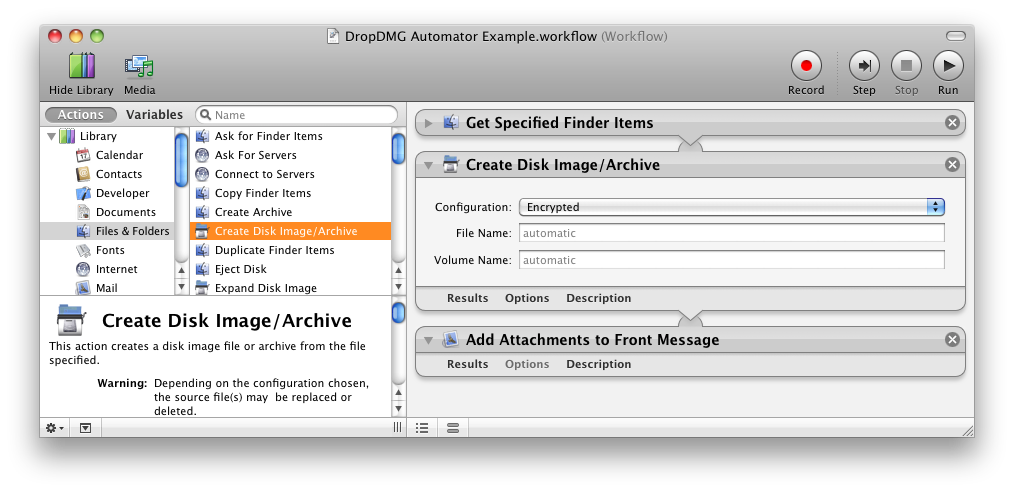1014x492 pixels.
Task: Select Create Disk Image/Archive in action list
Action: pos(290,231)
